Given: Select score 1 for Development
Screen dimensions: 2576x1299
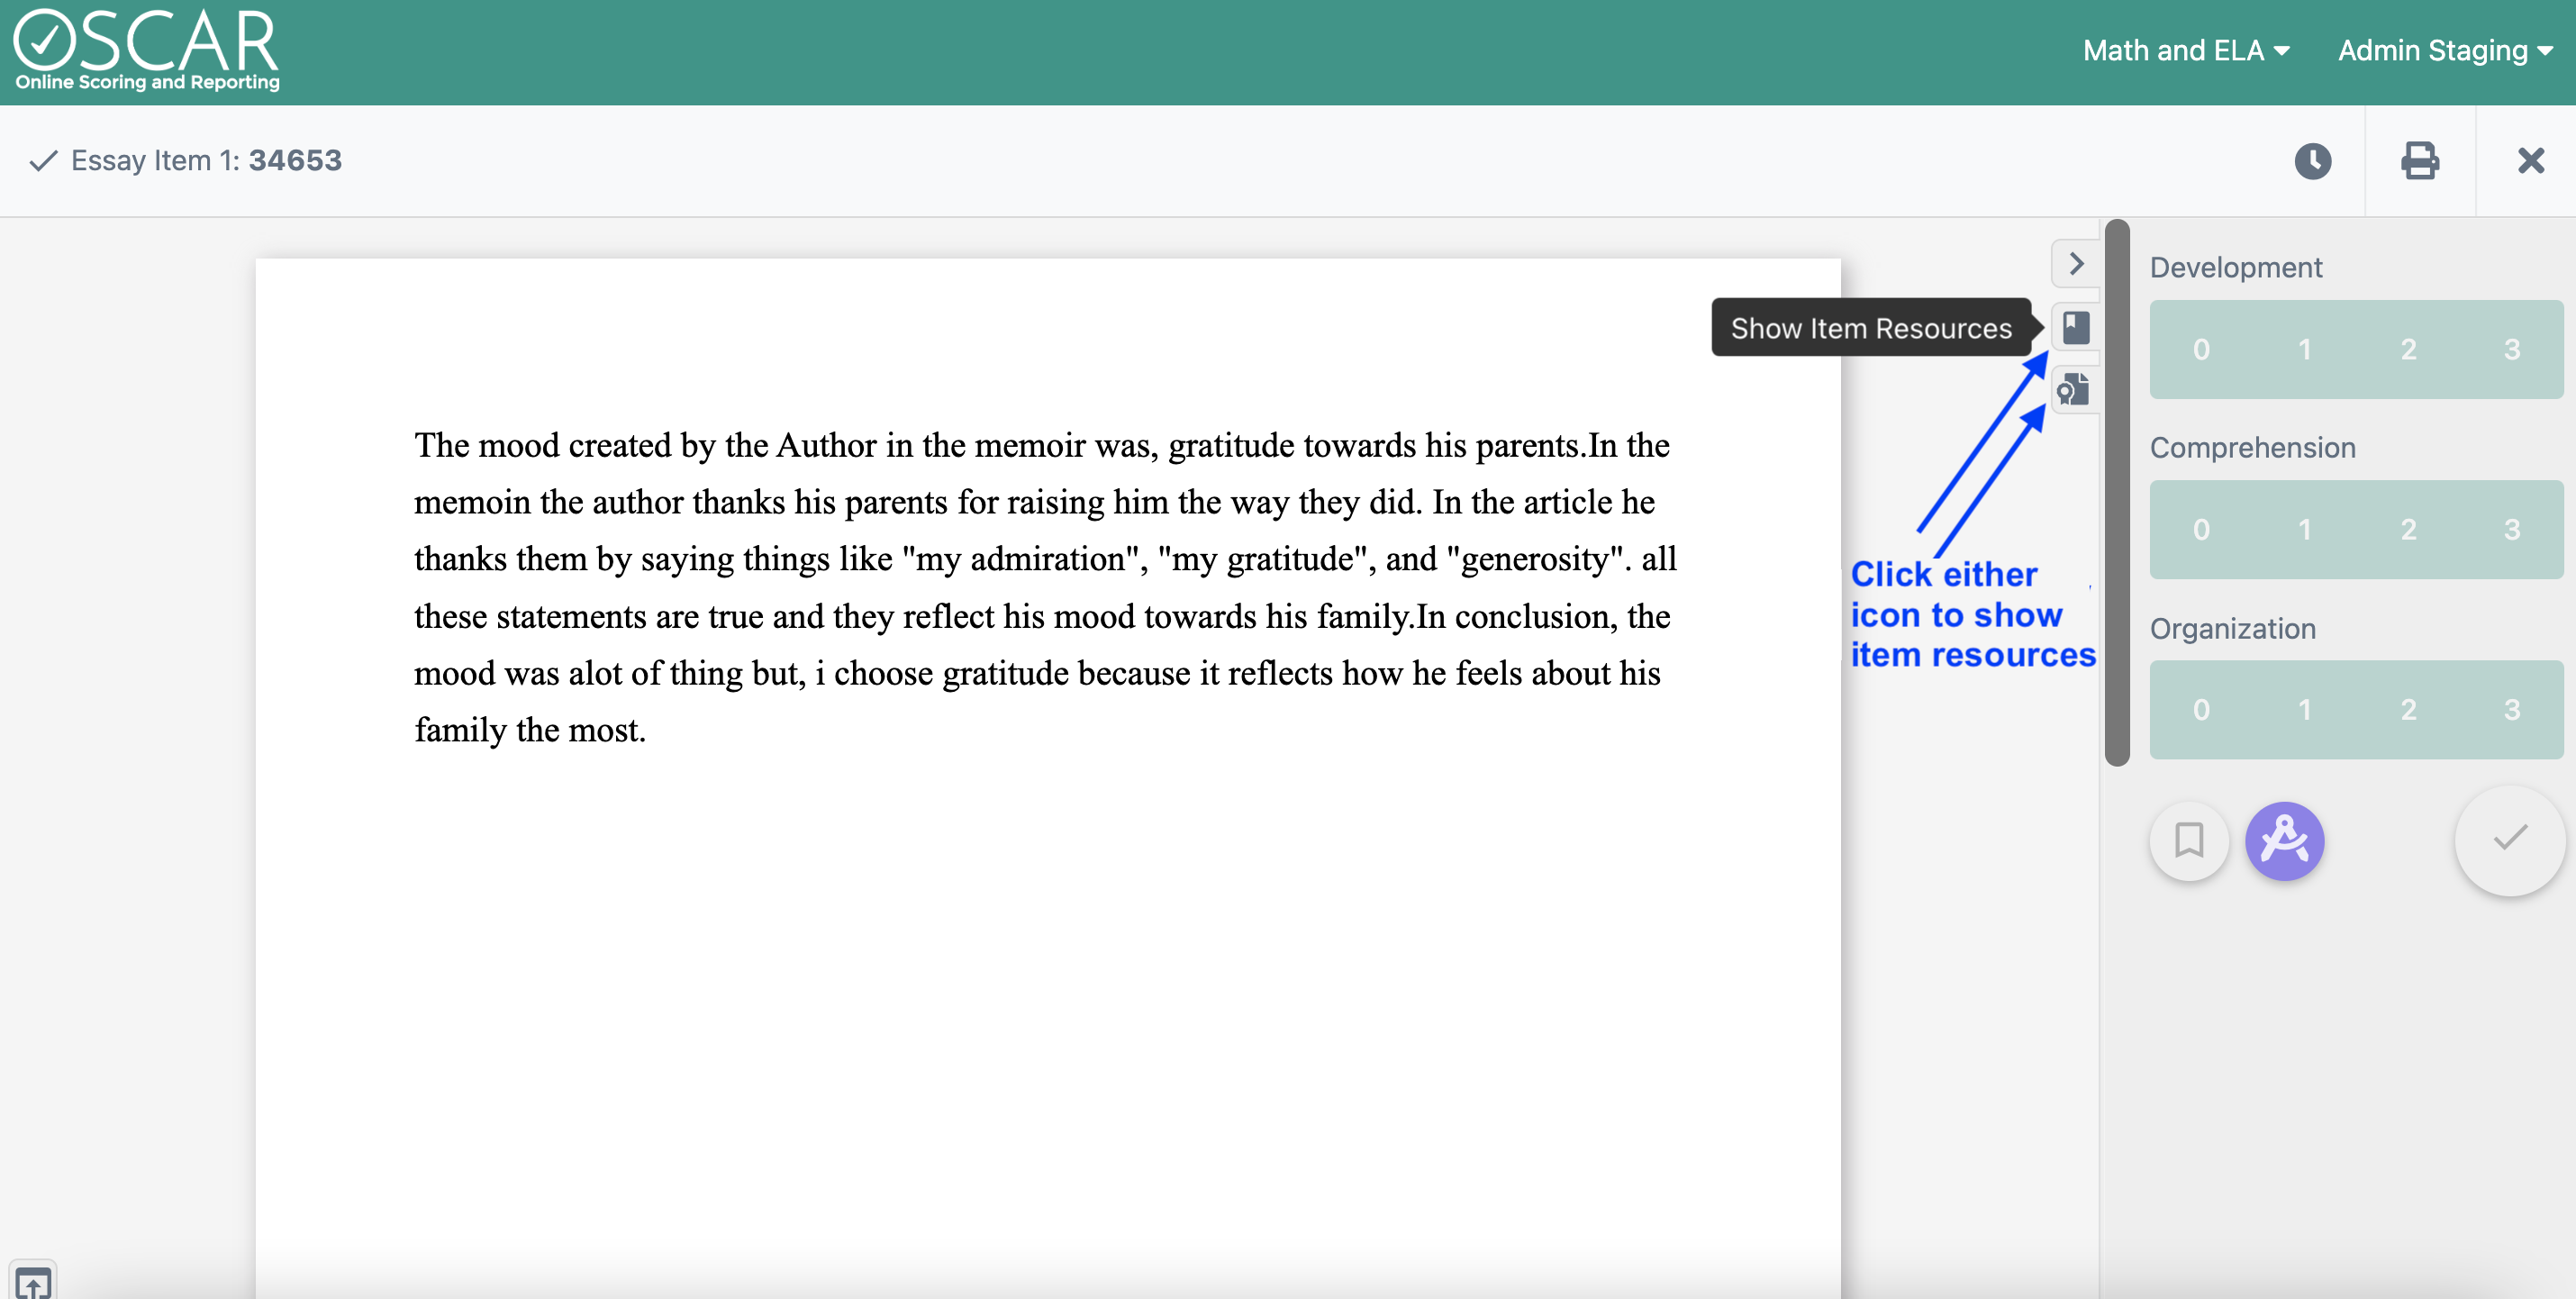Looking at the screenshot, I should (2304, 349).
